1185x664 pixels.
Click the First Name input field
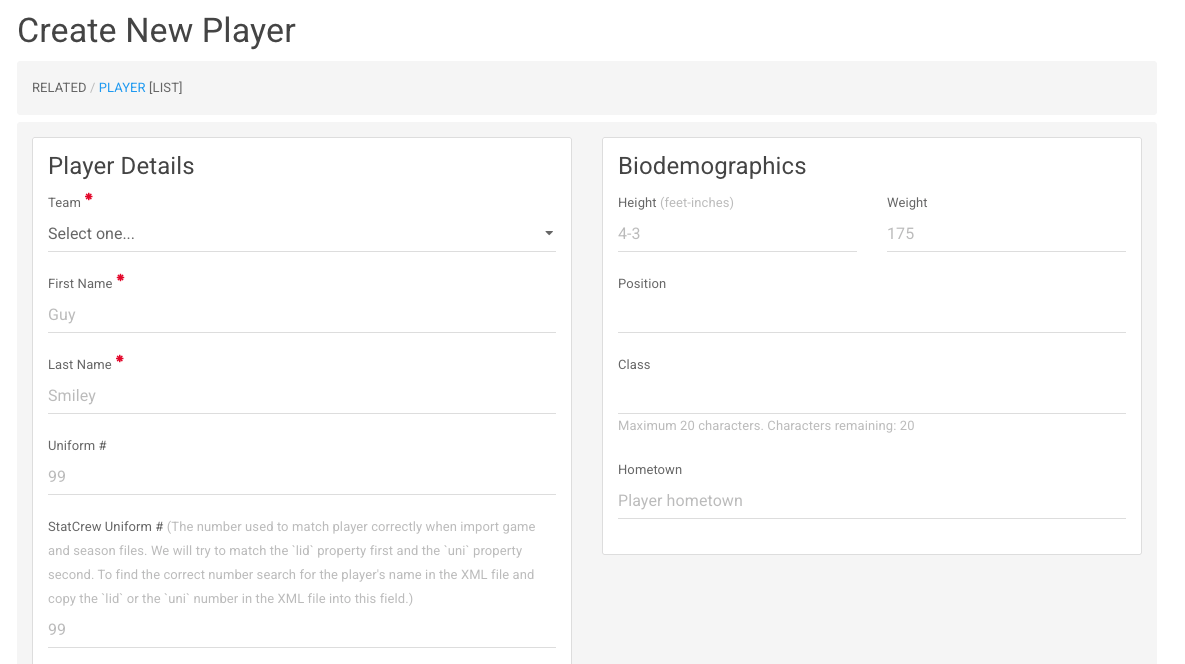(x=302, y=315)
